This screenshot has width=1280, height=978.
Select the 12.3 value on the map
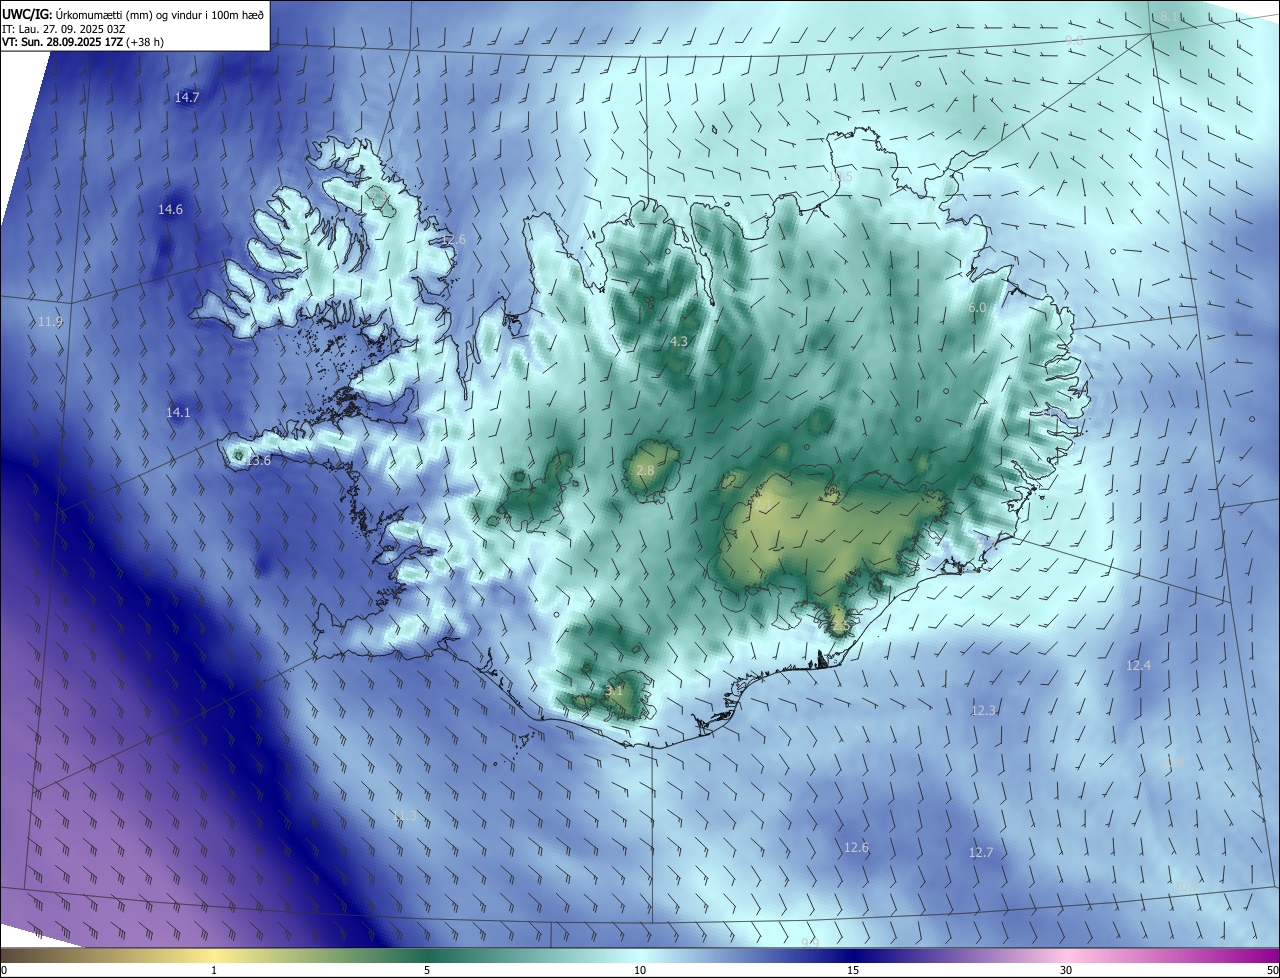coord(983,710)
